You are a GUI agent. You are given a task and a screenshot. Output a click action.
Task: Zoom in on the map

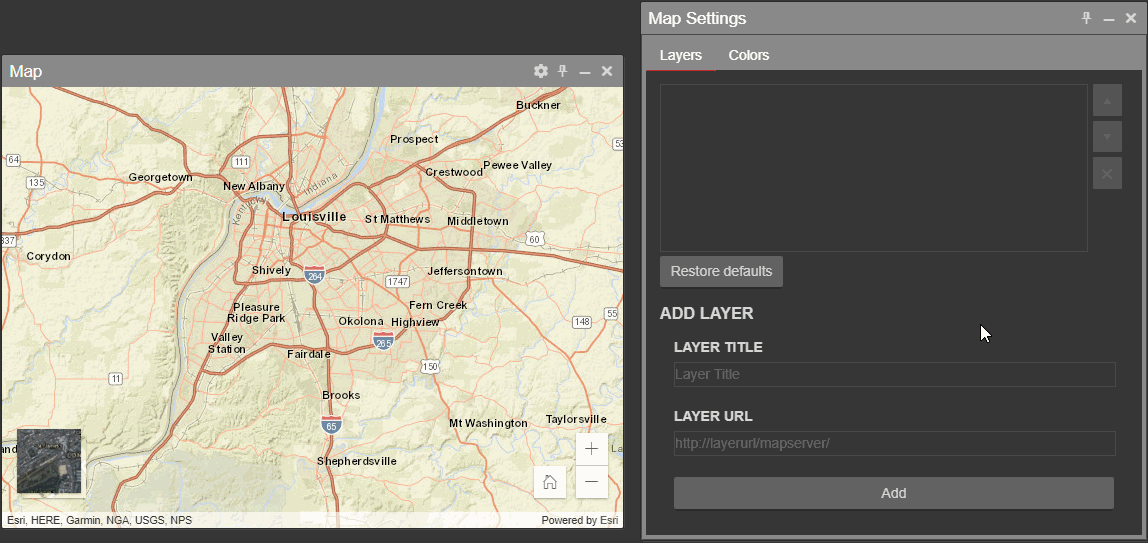pos(592,449)
